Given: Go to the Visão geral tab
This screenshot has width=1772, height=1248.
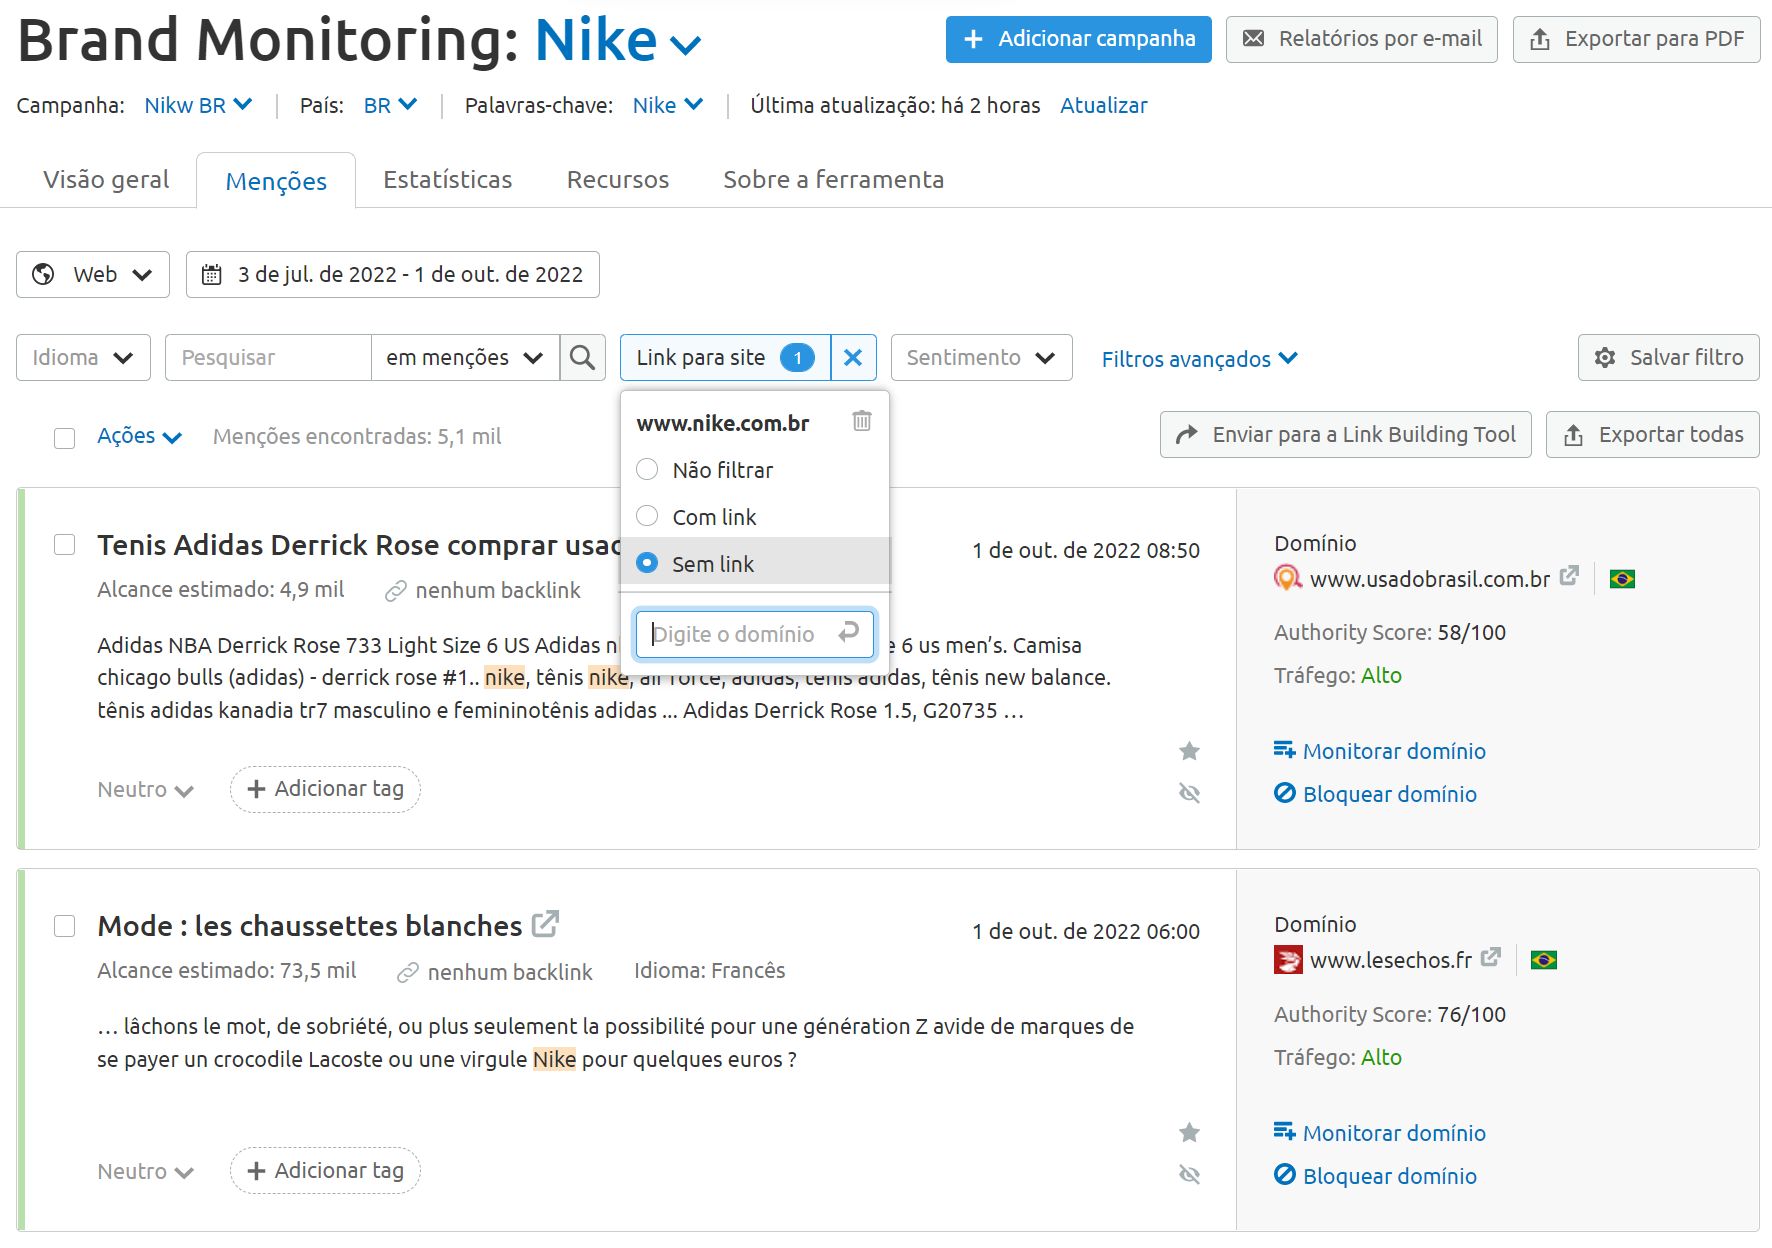Looking at the screenshot, I should point(106,180).
